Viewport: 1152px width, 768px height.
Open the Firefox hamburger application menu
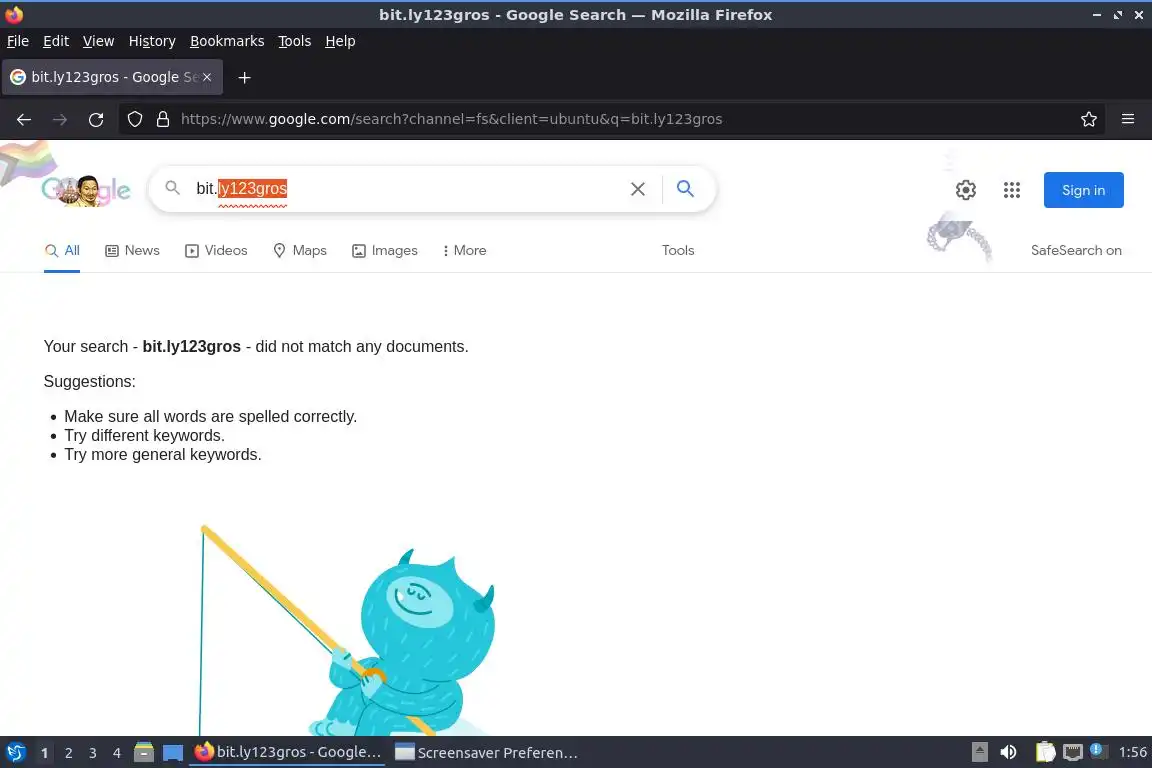click(x=1128, y=119)
